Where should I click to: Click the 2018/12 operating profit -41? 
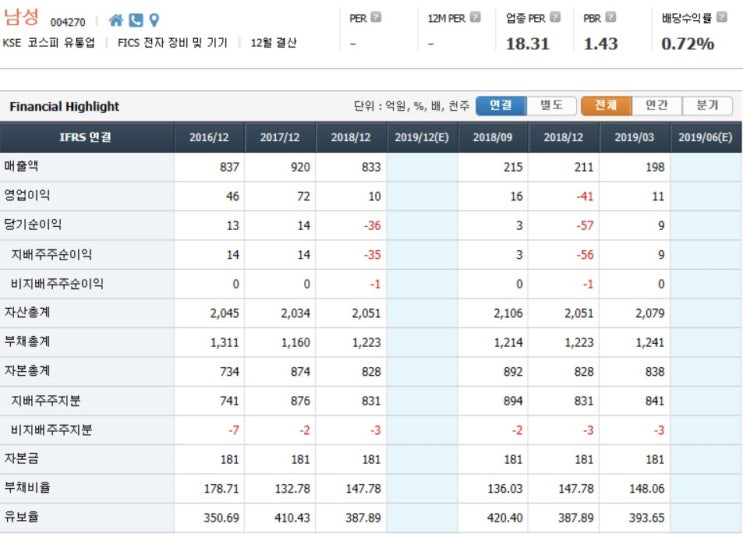pos(585,196)
